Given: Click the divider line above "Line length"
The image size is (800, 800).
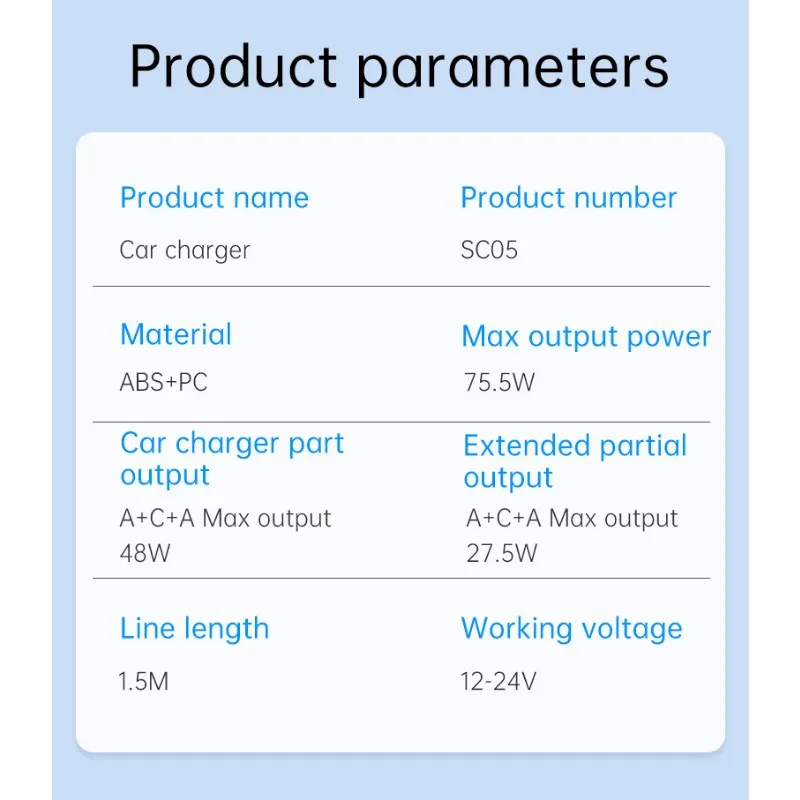Looking at the screenshot, I should (400, 578).
